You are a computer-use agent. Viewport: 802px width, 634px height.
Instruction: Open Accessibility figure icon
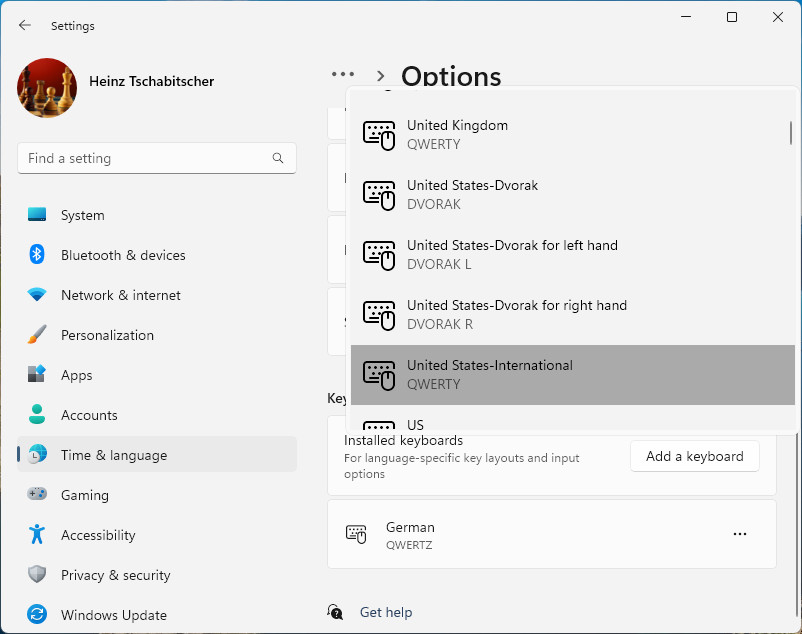tap(37, 534)
